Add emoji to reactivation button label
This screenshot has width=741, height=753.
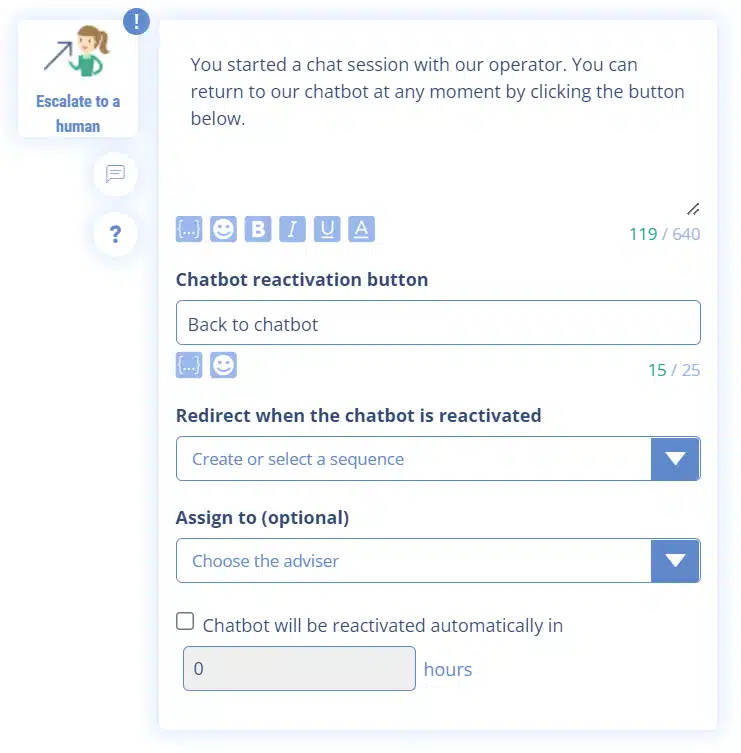pos(224,365)
